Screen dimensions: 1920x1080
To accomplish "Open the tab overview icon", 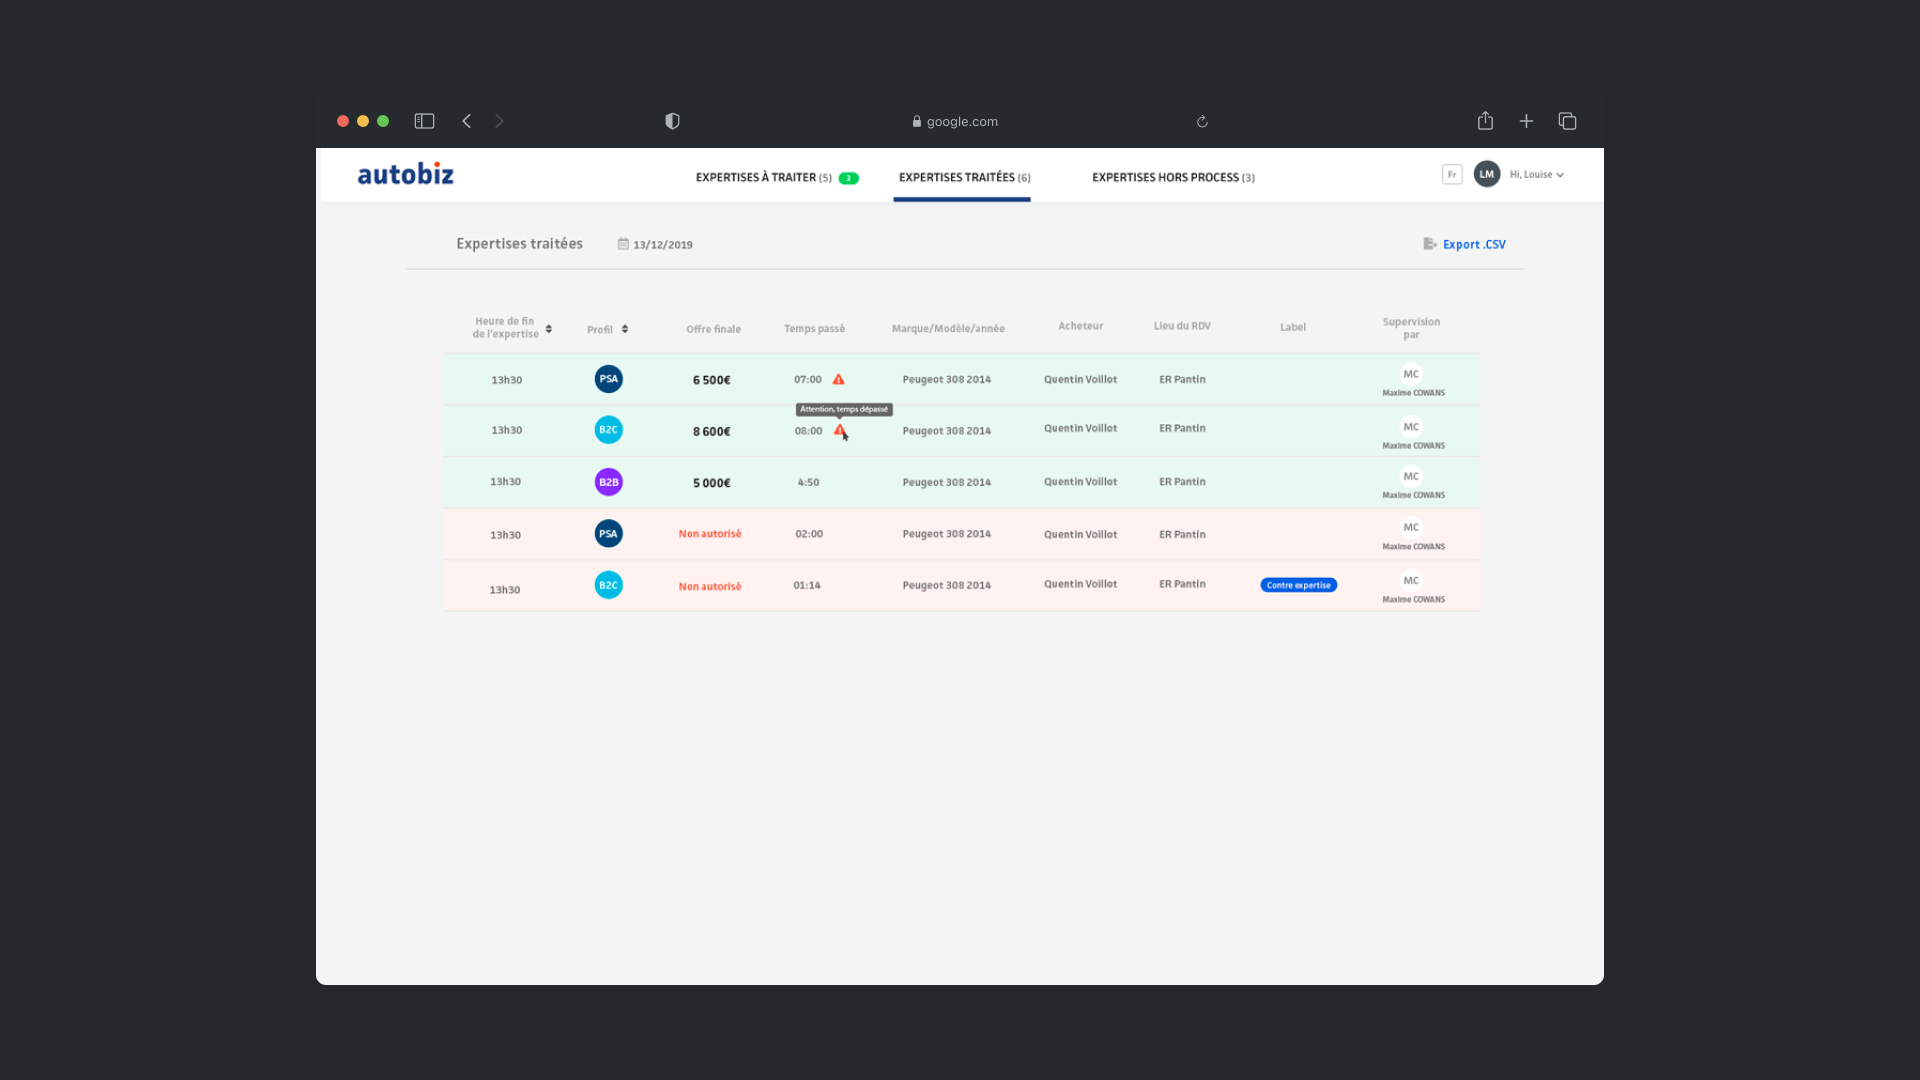I will (1567, 121).
